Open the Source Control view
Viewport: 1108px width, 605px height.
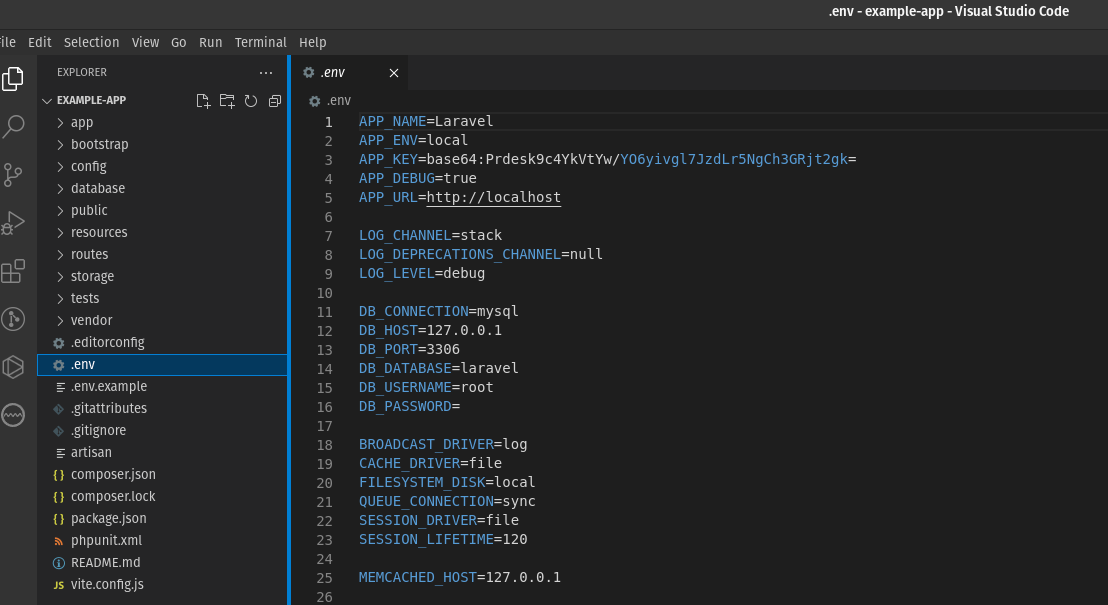[13, 175]
